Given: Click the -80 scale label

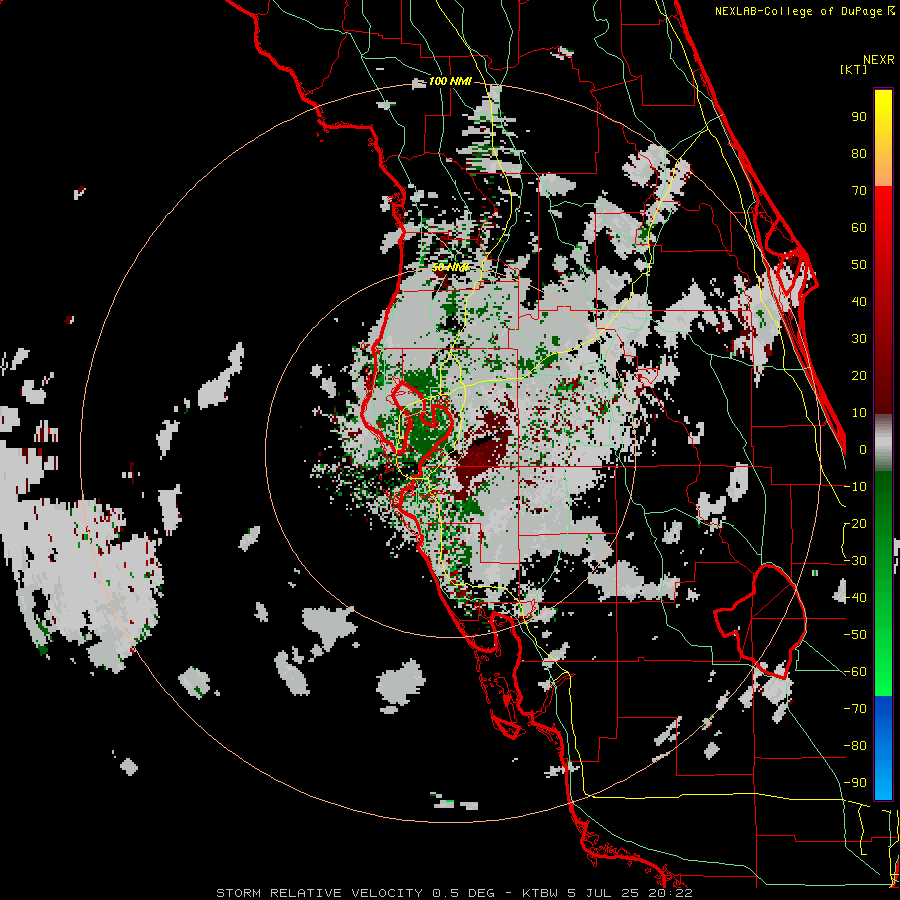Looking at the screenshot, I should coord(855,746).
